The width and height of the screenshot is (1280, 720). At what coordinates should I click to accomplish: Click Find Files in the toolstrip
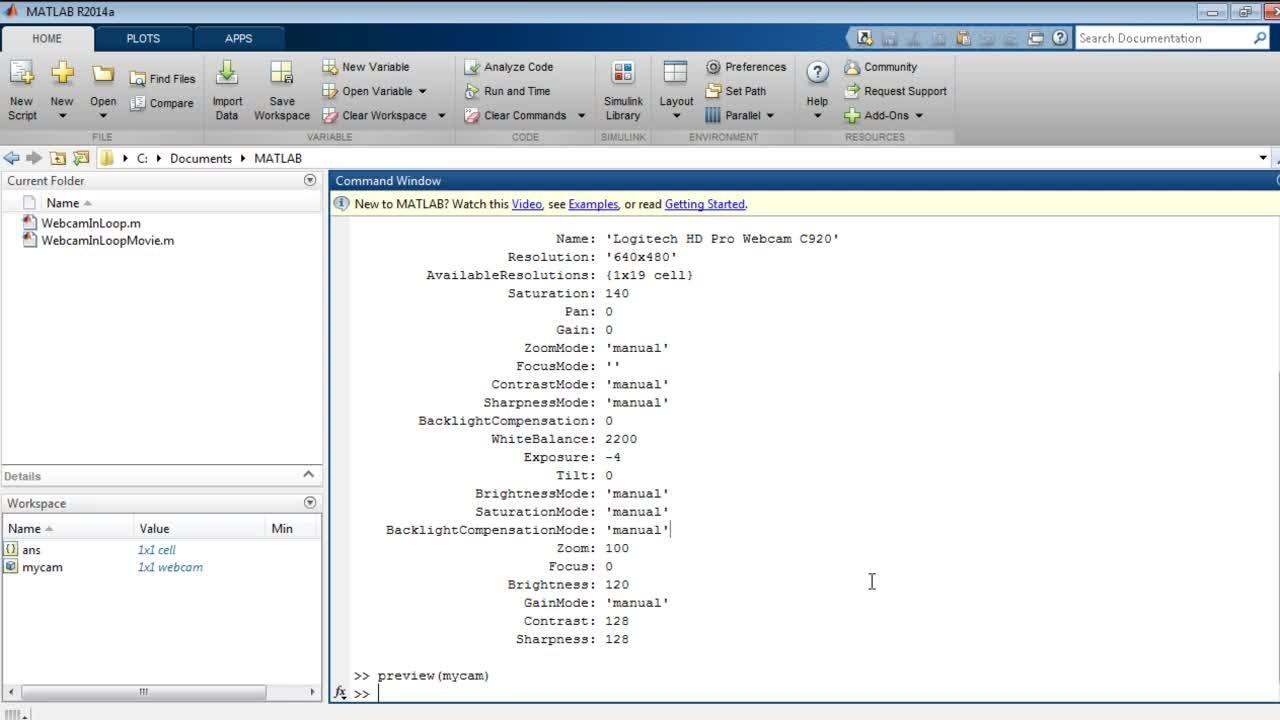pos(161,79)
